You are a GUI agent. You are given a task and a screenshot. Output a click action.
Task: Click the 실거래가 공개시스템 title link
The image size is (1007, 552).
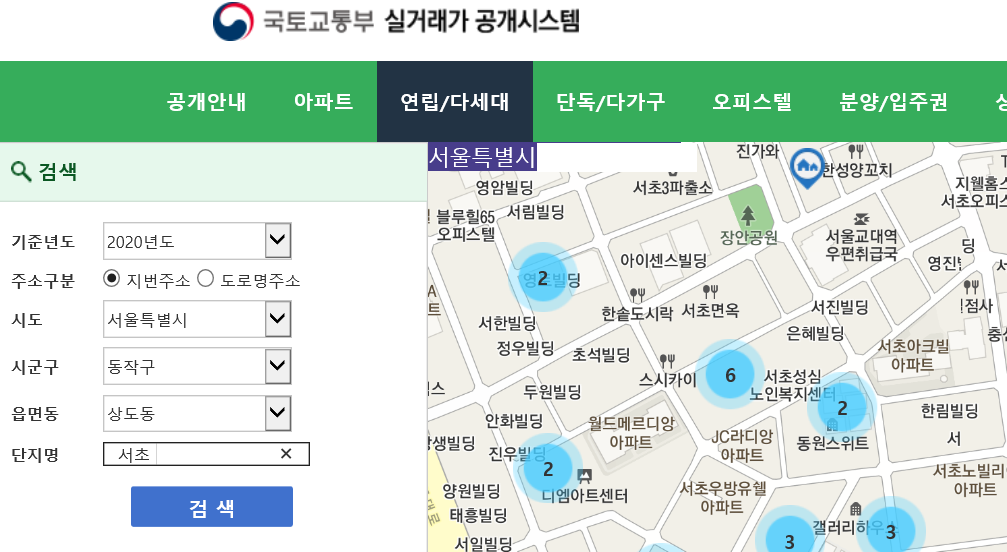(x=482, y=21)
